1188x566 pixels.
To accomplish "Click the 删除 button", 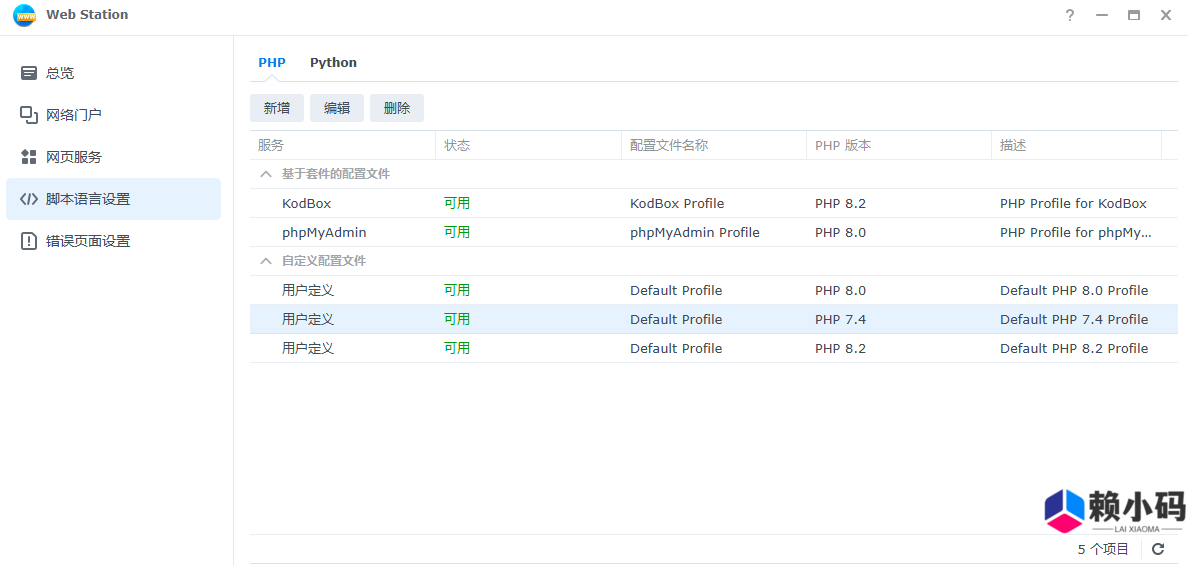I will tap(397, 108).
